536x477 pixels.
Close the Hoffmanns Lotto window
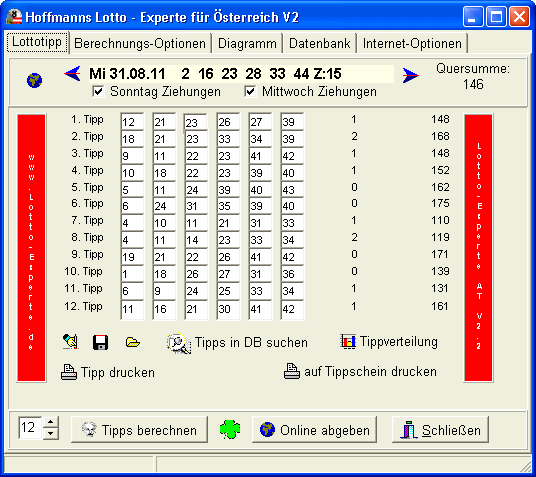point(519,16)
